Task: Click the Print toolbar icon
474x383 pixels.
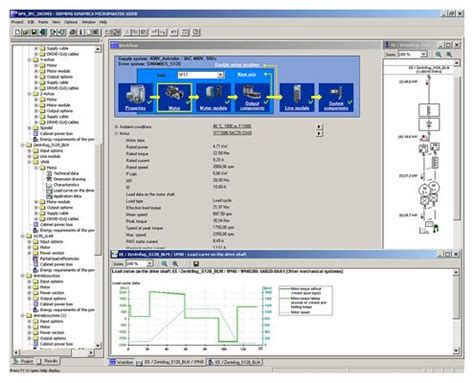Action: 73,32
